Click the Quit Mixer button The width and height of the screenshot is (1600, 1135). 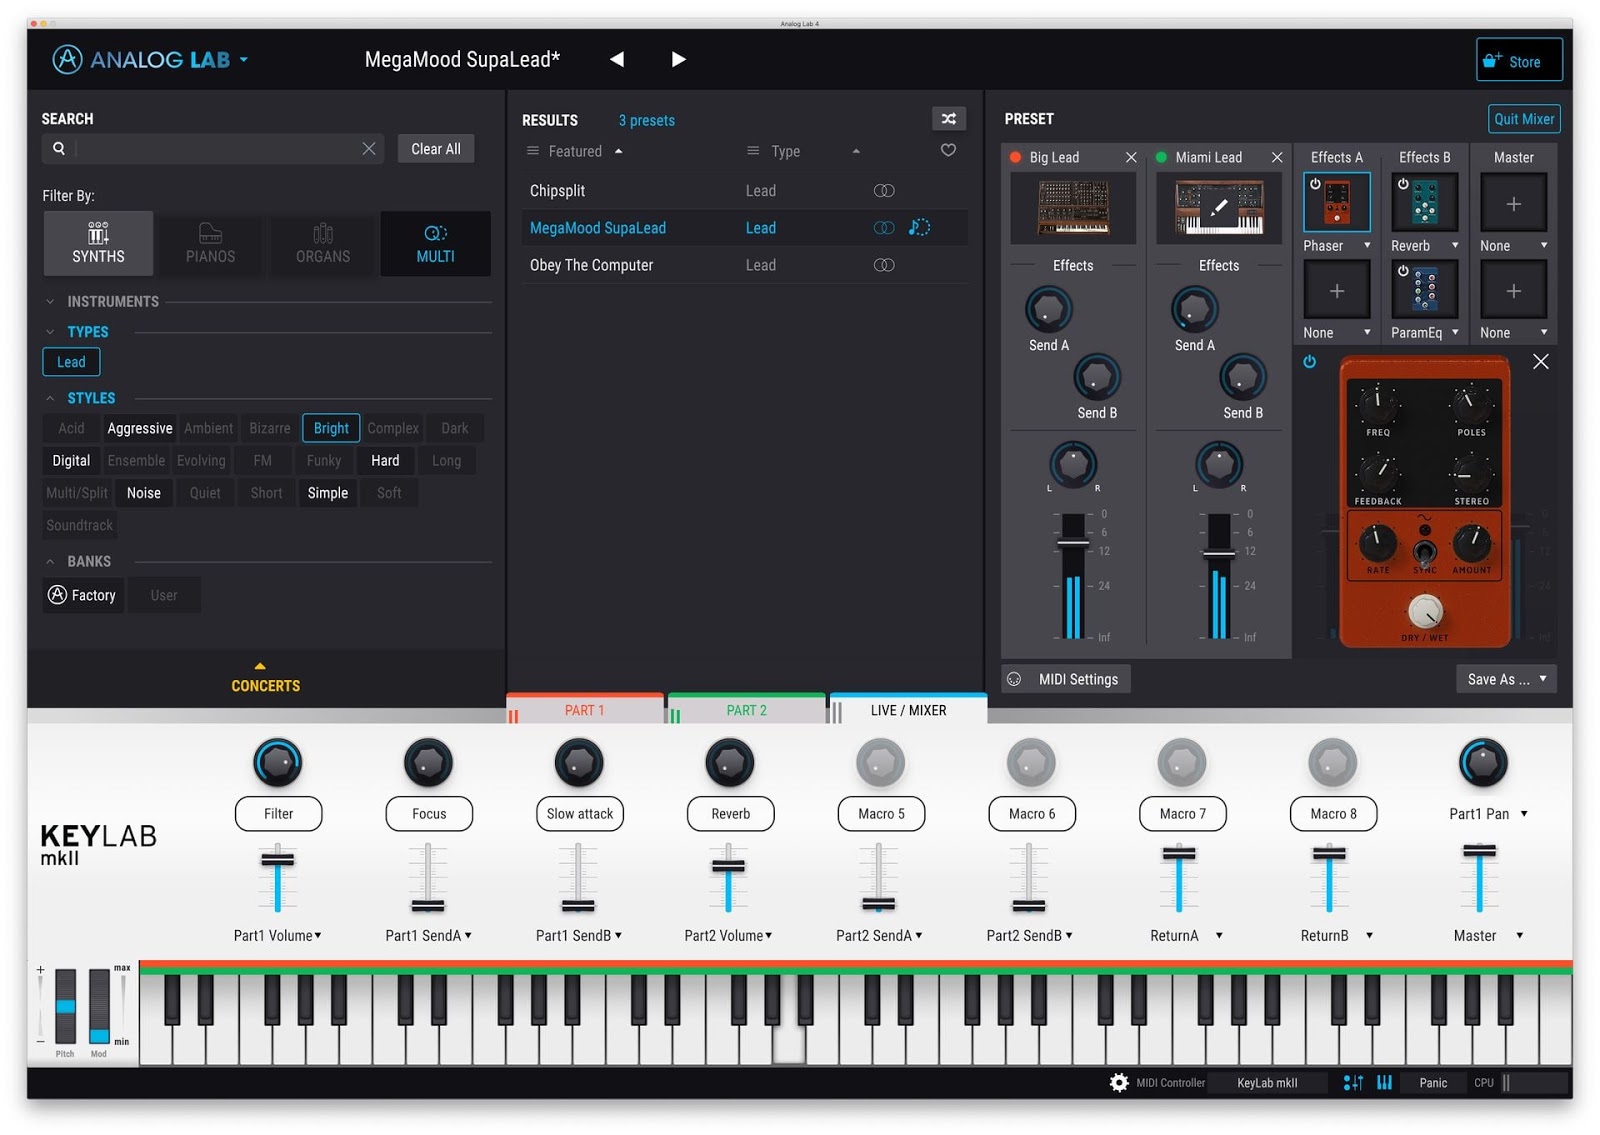coord(1524,119)
